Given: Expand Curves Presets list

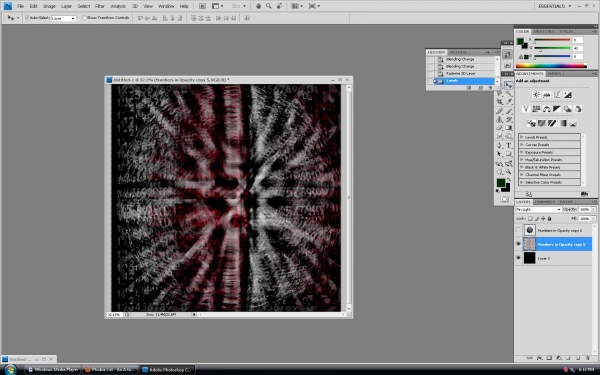Looking at the screenshot, I should 522,145.
